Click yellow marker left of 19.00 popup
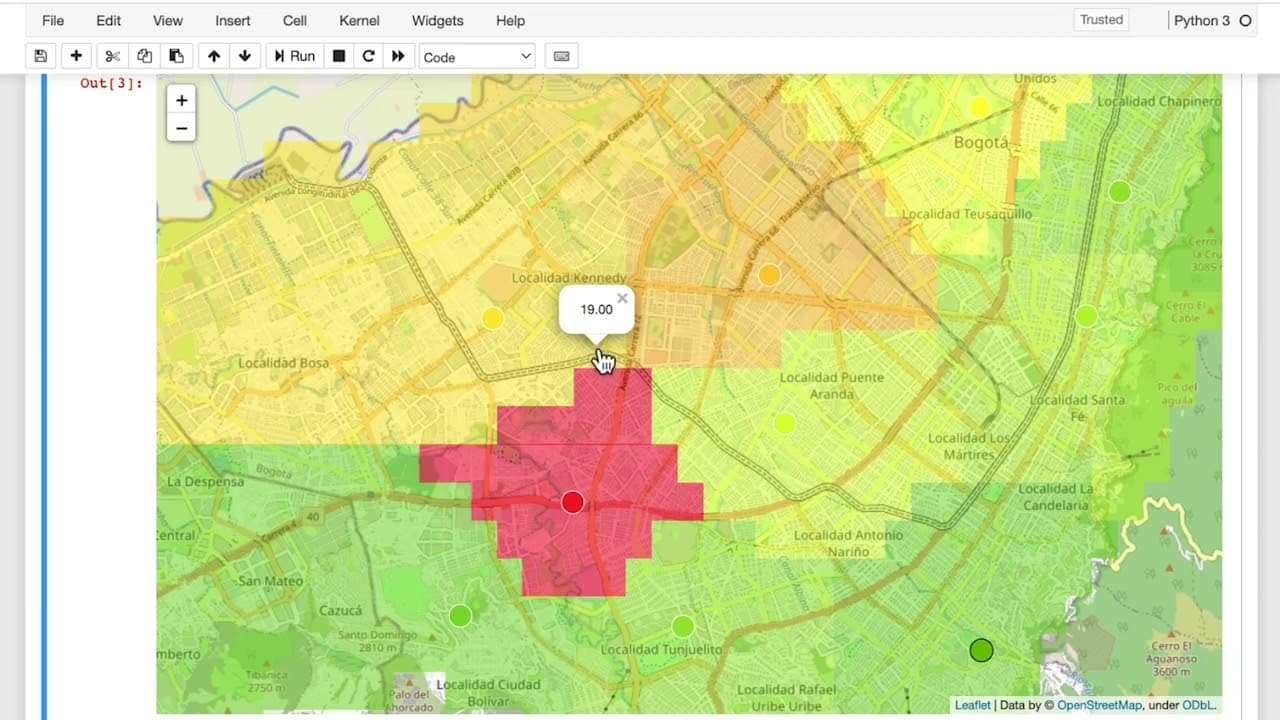 click(493, 319)
